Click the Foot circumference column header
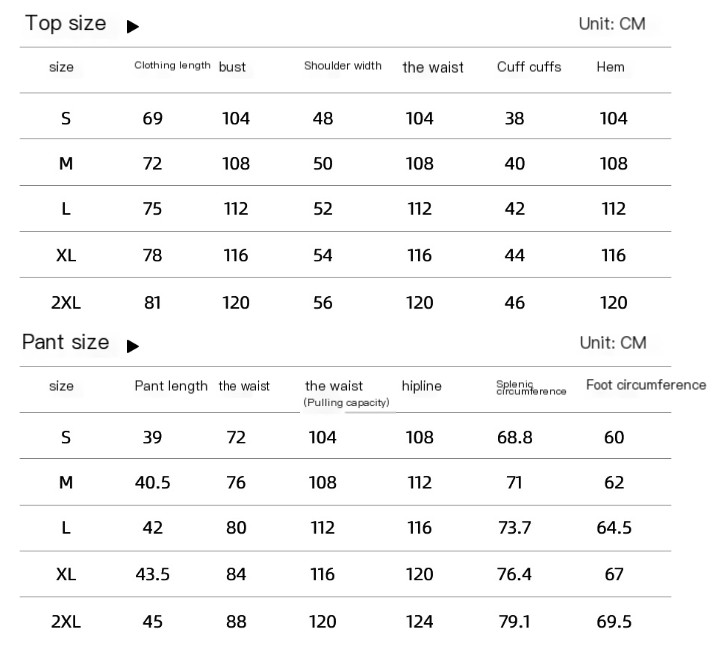Viewport: 717px width, 650px height. click(646, 385)
